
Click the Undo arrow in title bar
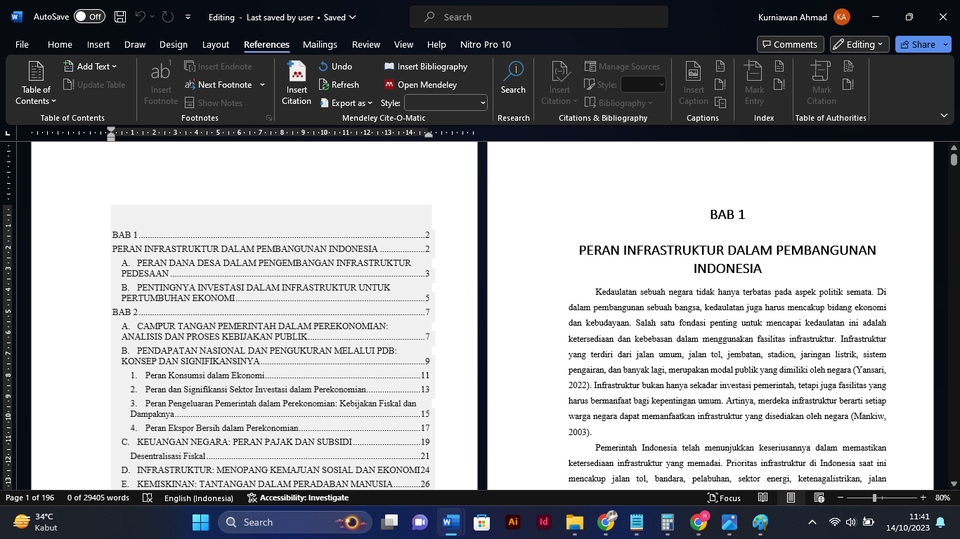click(x=140, y=17)
